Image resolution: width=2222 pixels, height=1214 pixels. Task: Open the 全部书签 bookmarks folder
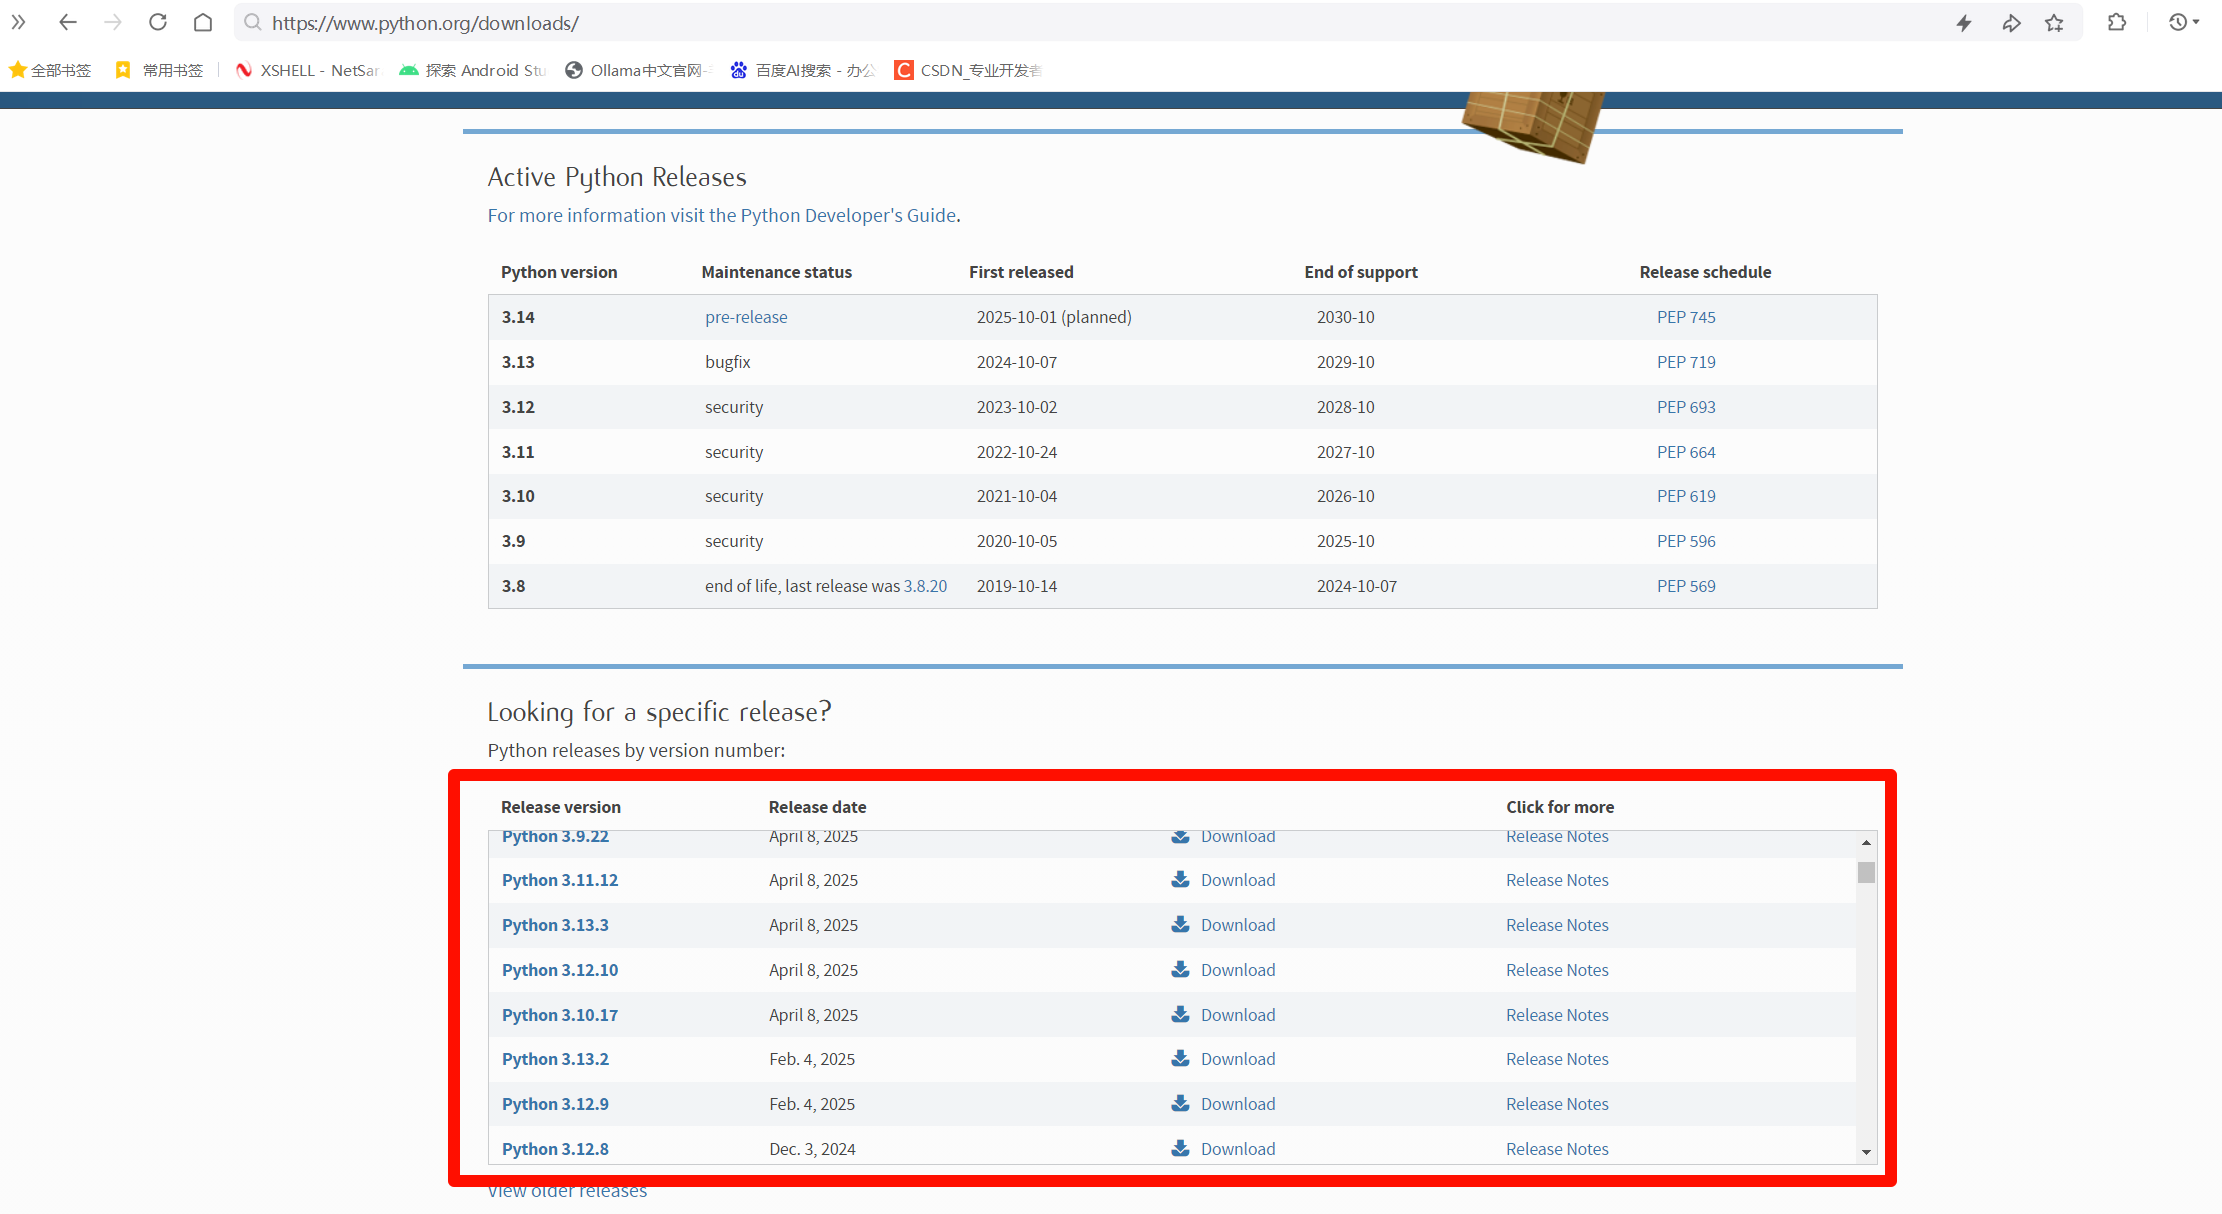pos(50,70)
